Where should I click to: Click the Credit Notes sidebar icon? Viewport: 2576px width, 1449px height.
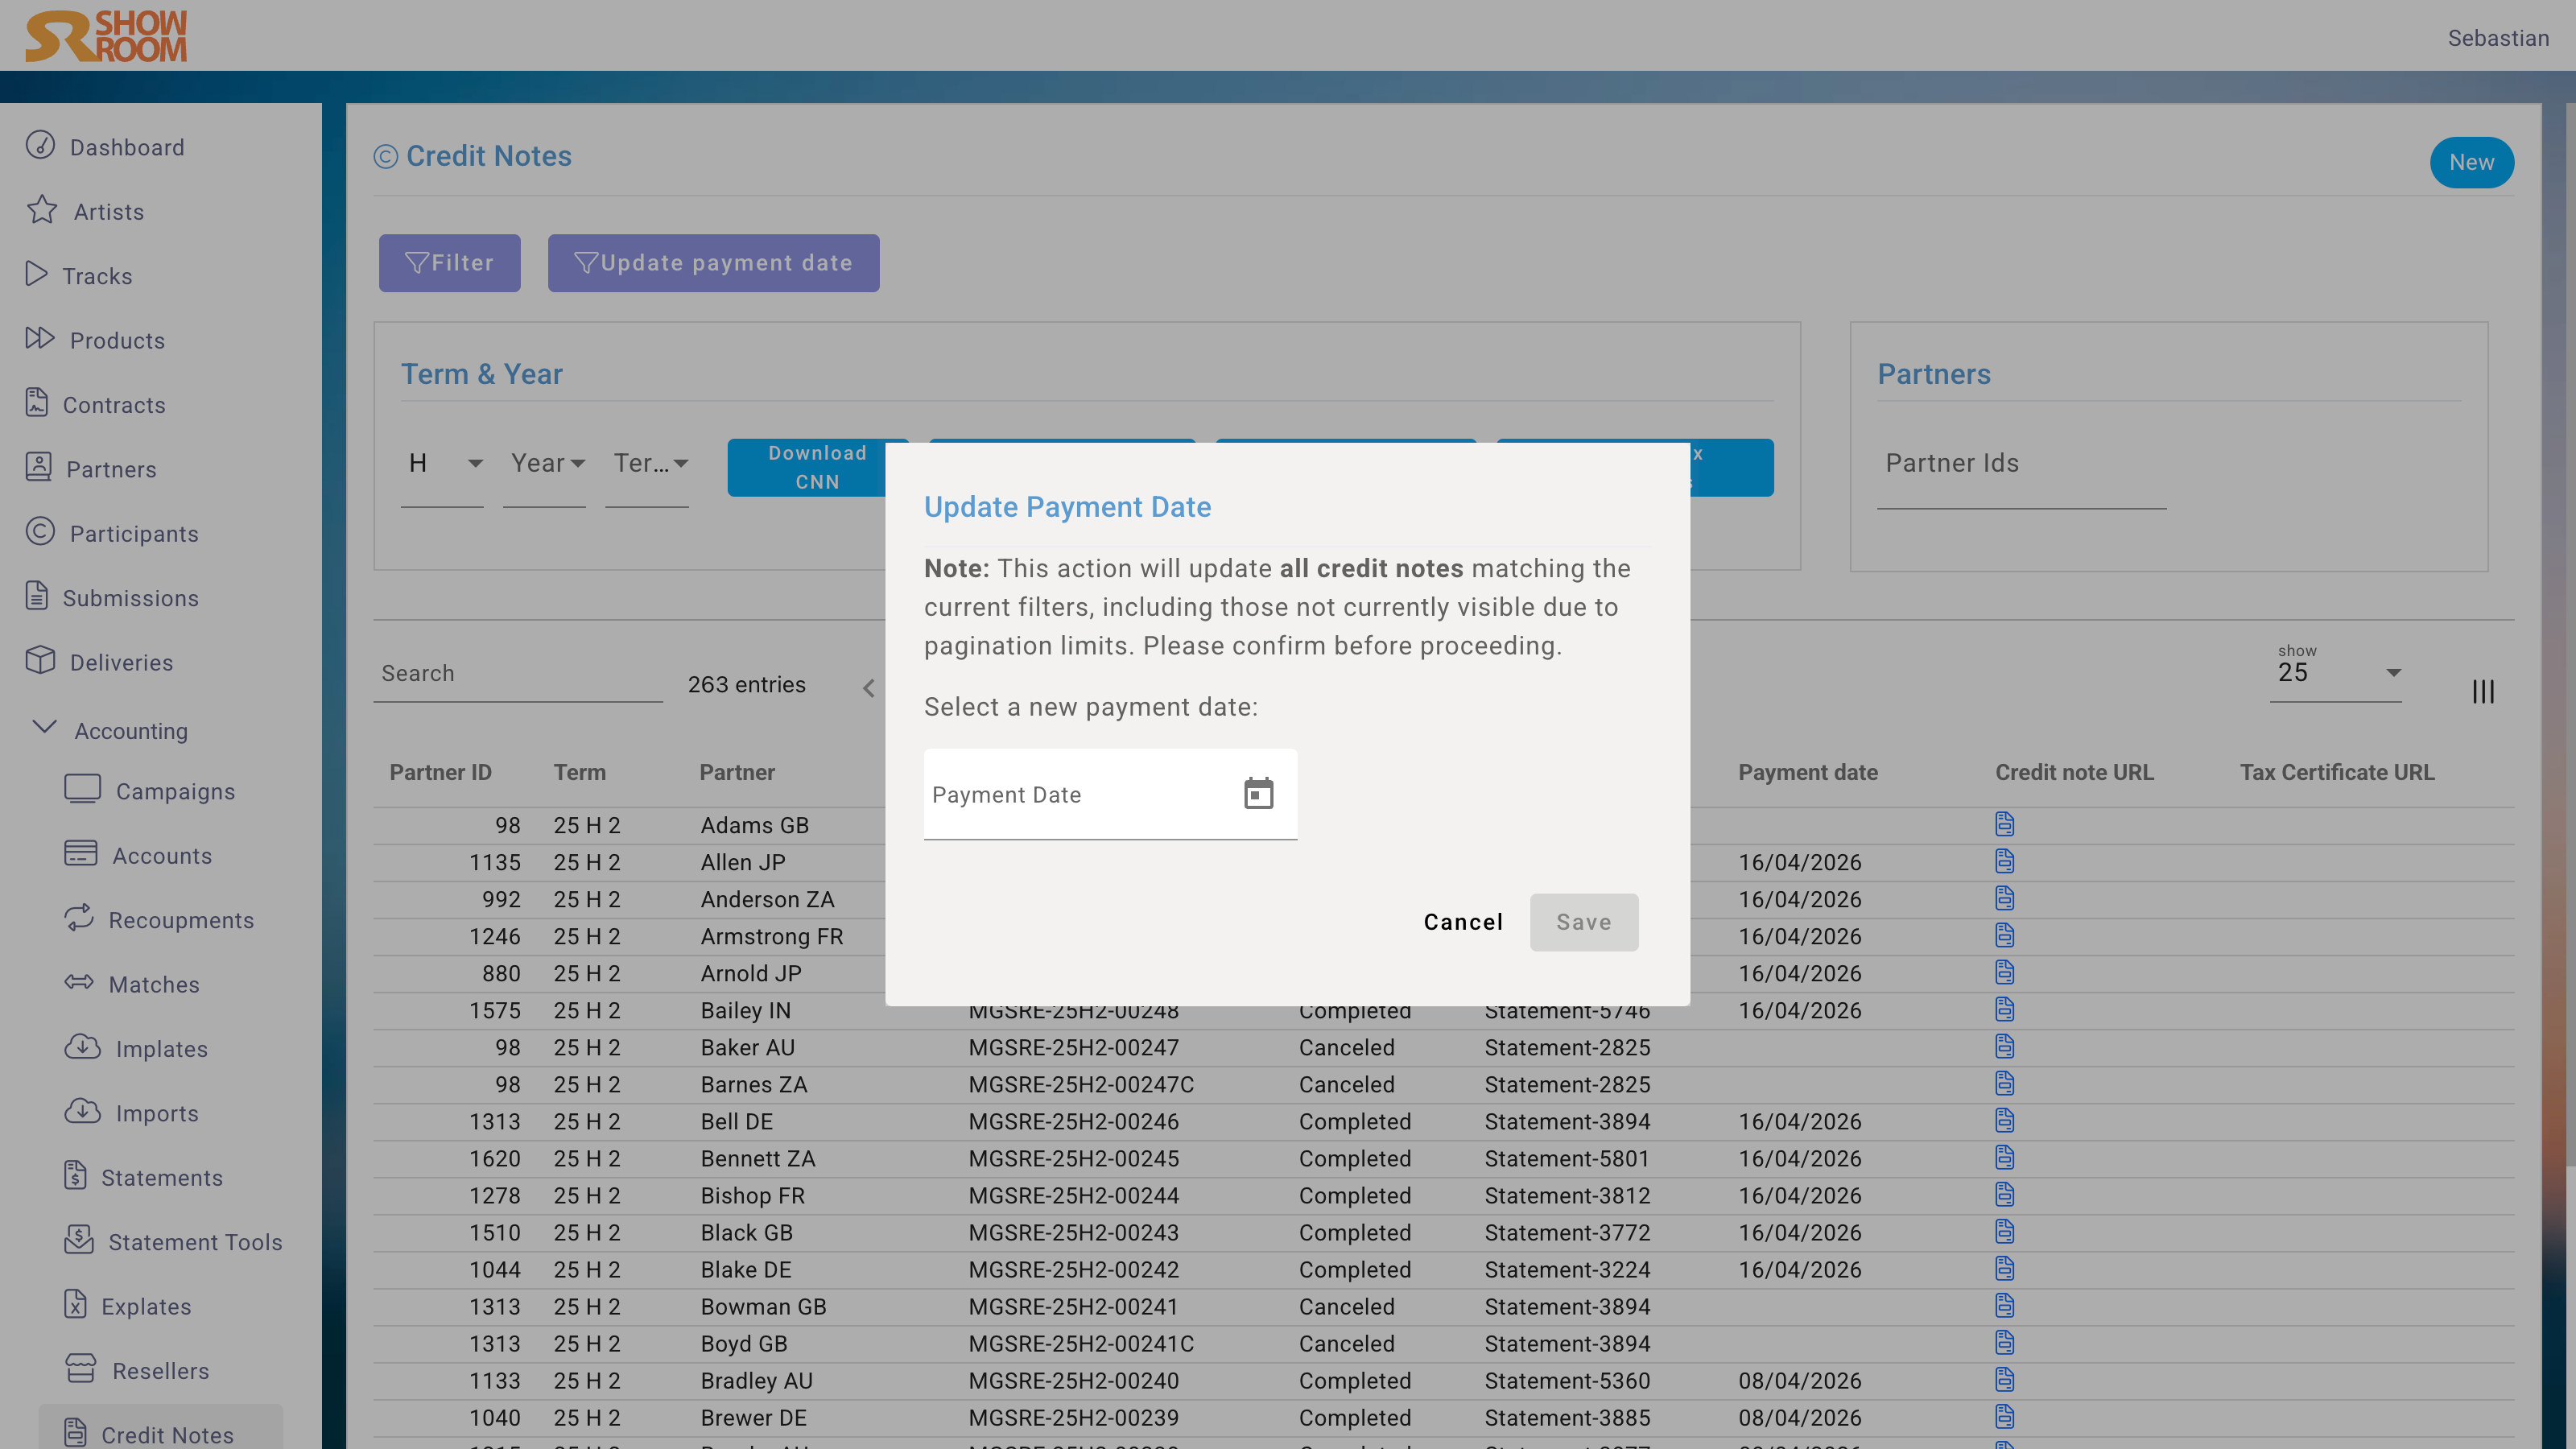tap(75, 1433)
